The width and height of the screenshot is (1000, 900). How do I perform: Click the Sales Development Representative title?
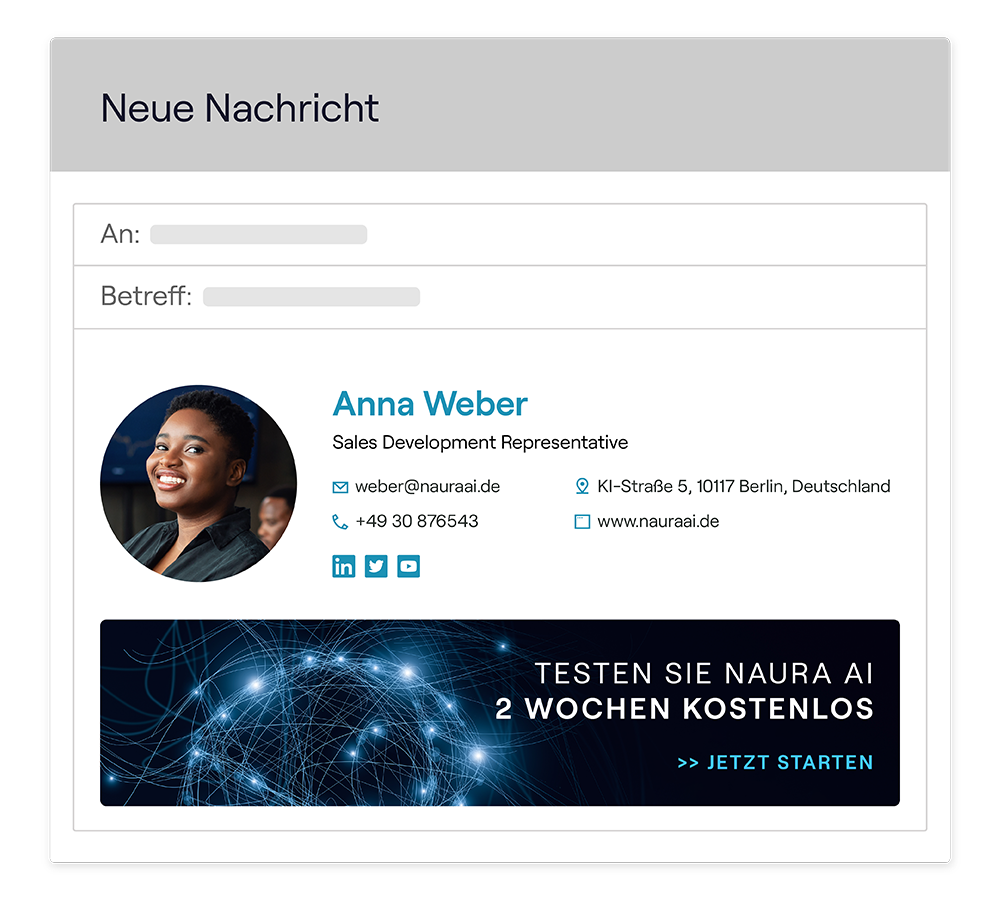pos(480,443)
